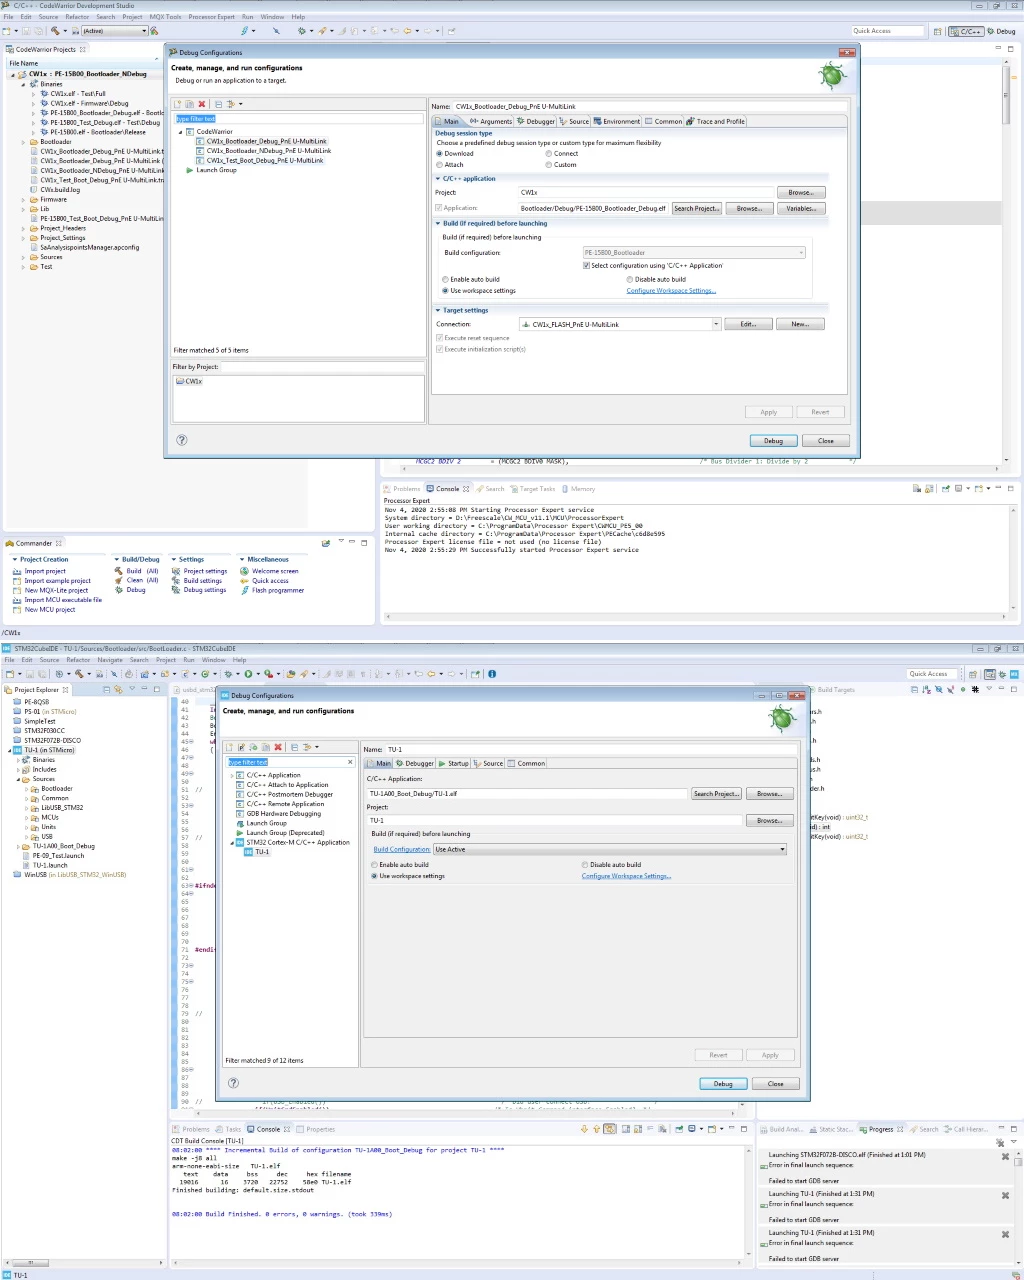Open Navigate menu in STM32CubeIDE menu bar
1024x1280 pixels.
point(110,660)
